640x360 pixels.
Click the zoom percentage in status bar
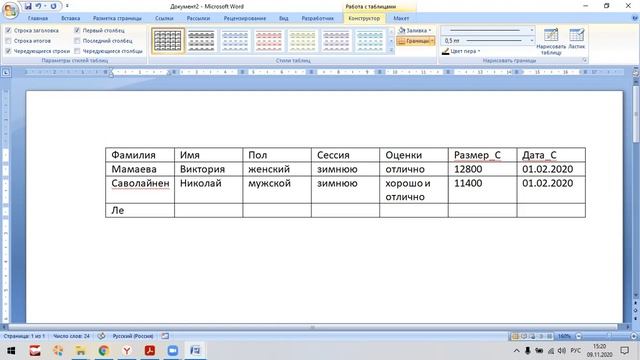click(564, 336)
